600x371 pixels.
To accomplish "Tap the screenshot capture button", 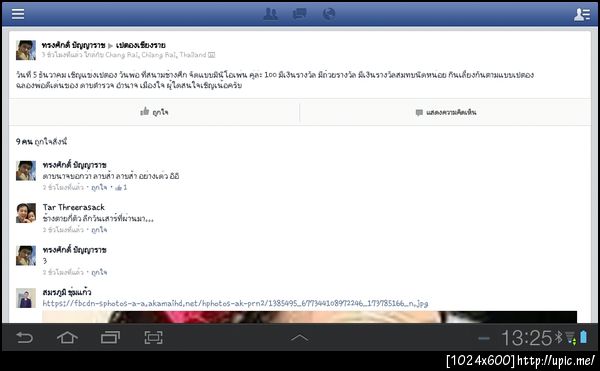I will (153, 338).
